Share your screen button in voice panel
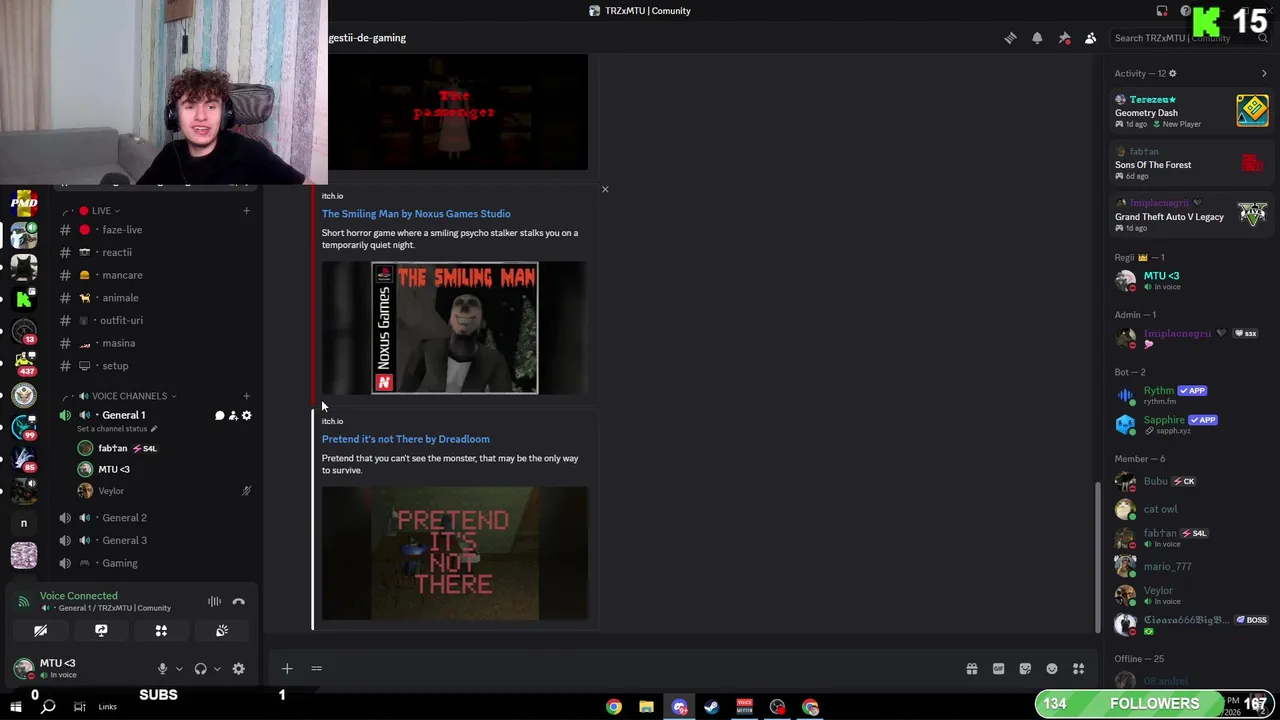This screenshot has width=1280, height=720. pyautogui.click(x=101, y=631)
